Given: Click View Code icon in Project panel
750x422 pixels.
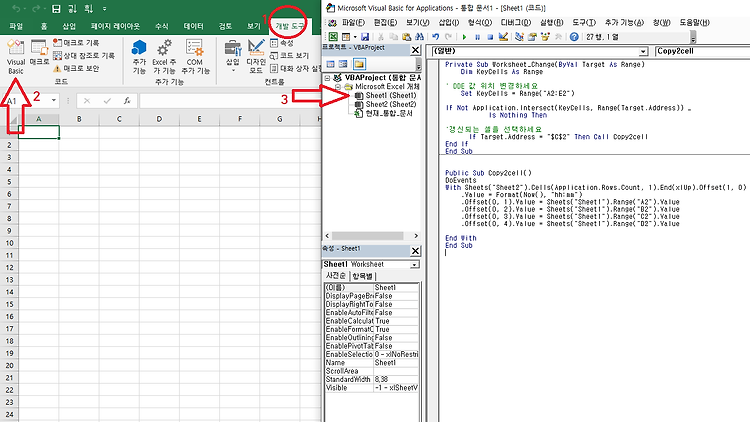Looking at the screenshot, I should pos(331,64).
